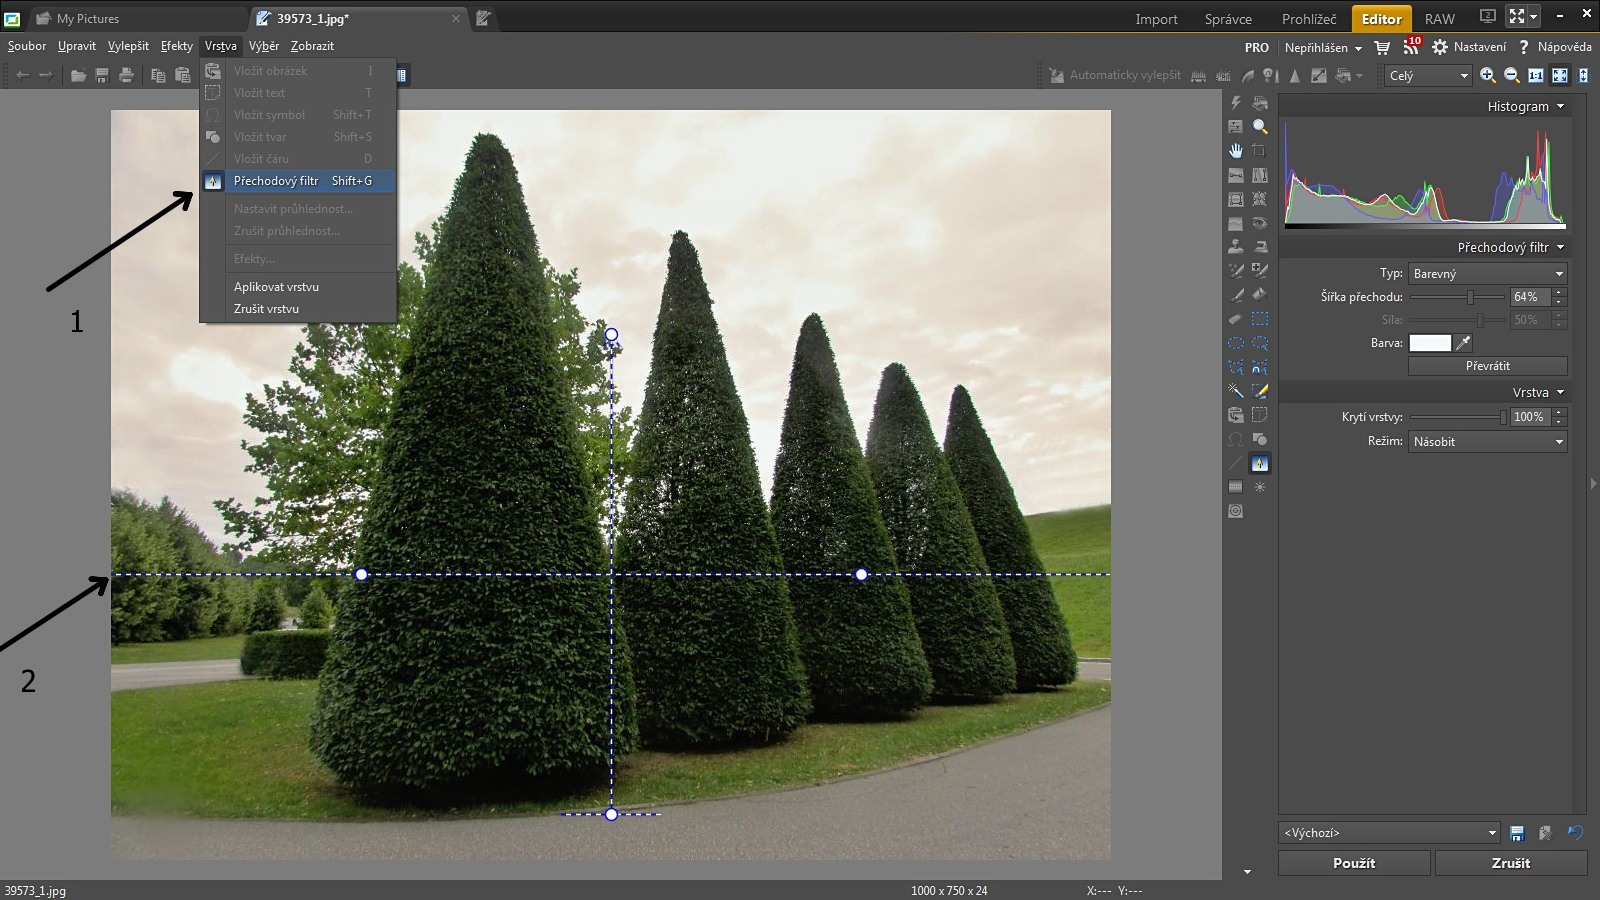Open the Typ dropdown showing Barevný
The height and width of the screenshot is (900, 1600).
(x=1487, y=274)
